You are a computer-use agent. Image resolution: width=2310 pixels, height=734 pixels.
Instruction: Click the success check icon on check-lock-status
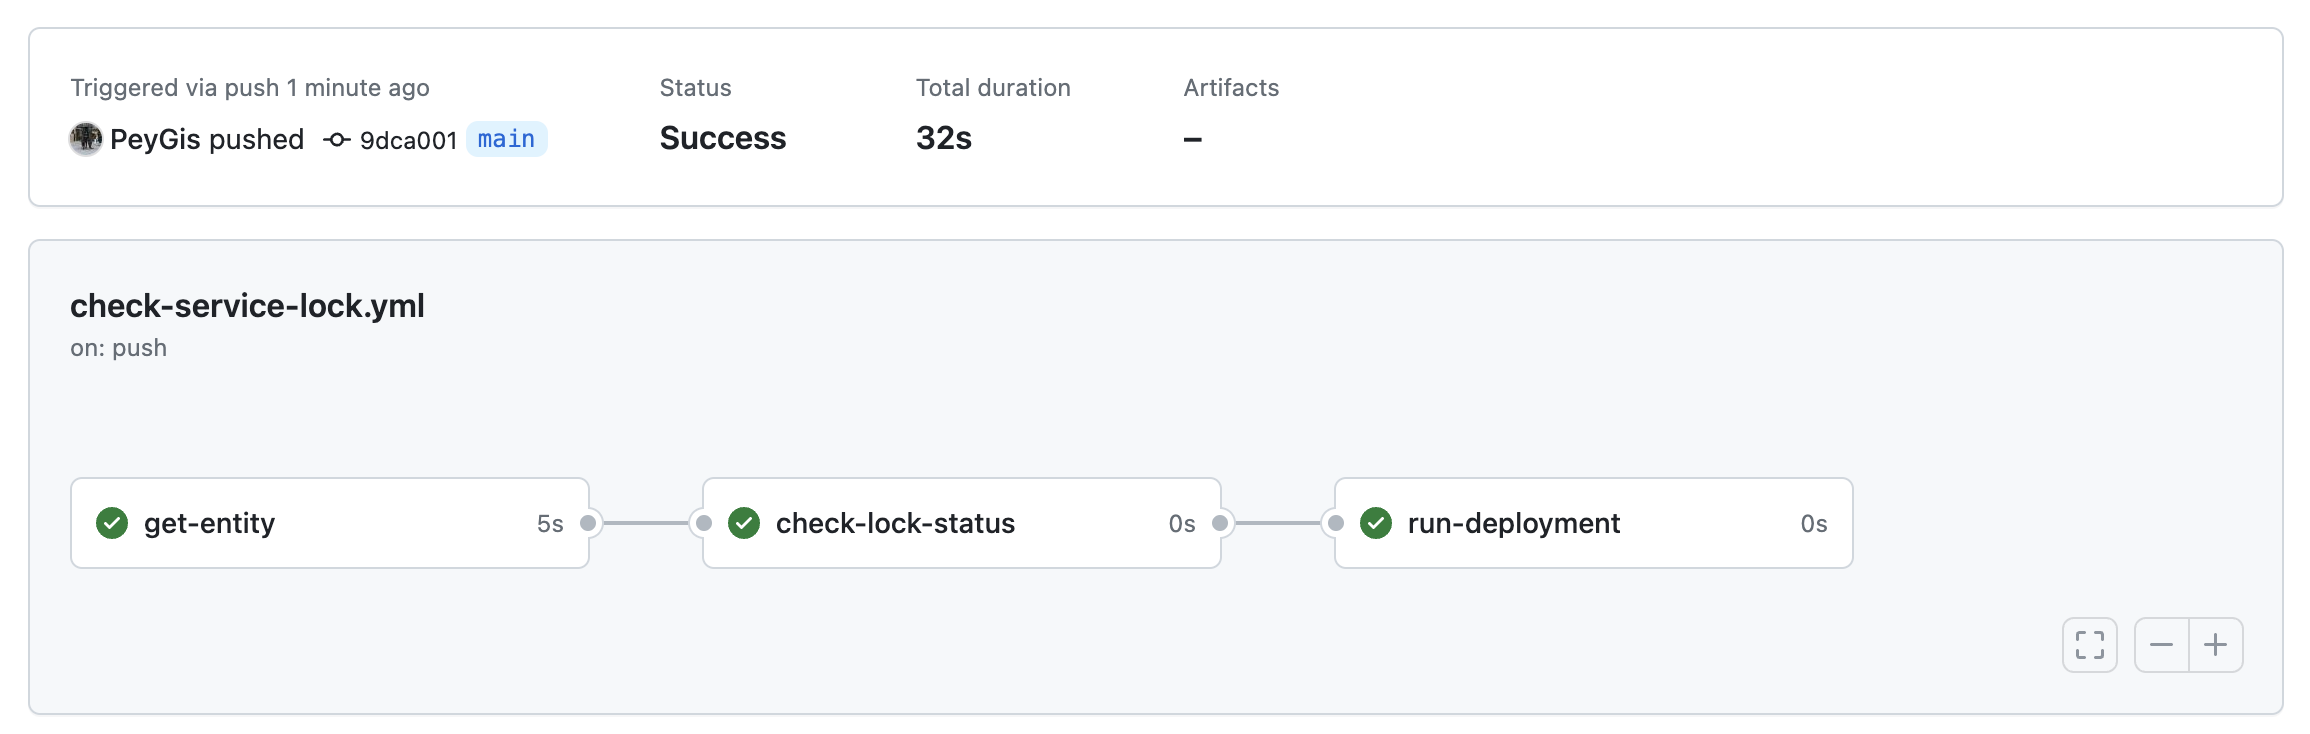click(744, 523)
